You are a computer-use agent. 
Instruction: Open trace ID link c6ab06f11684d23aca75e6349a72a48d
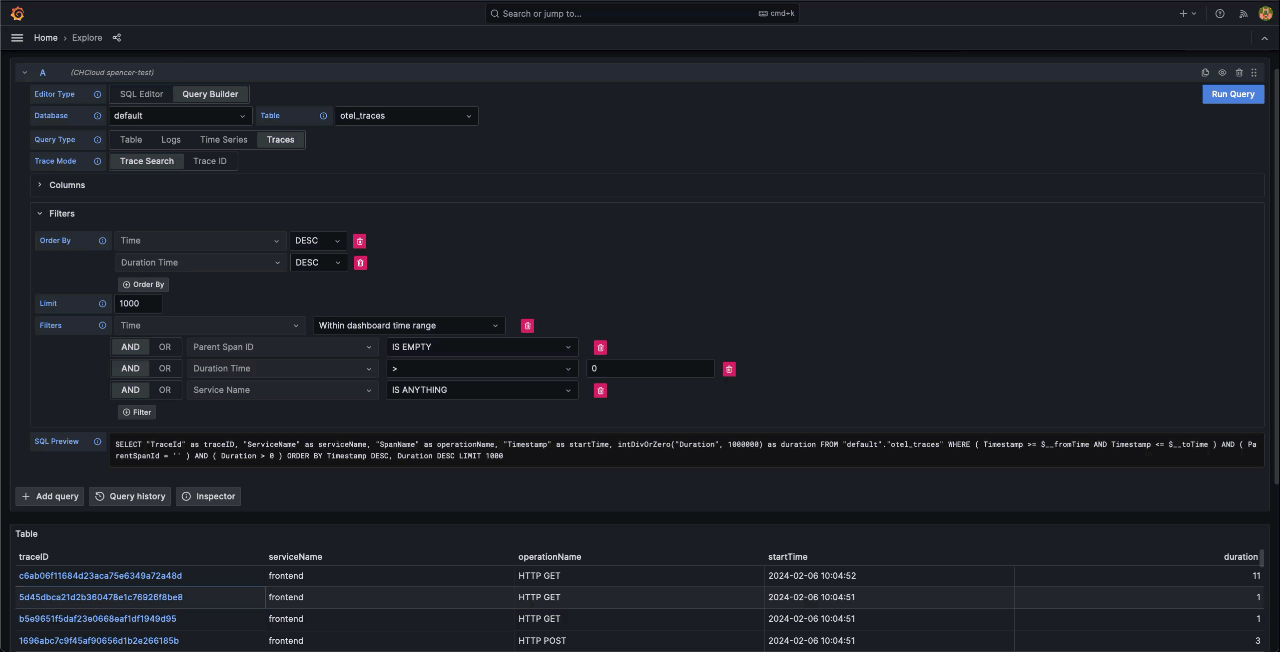pos(100,576)
